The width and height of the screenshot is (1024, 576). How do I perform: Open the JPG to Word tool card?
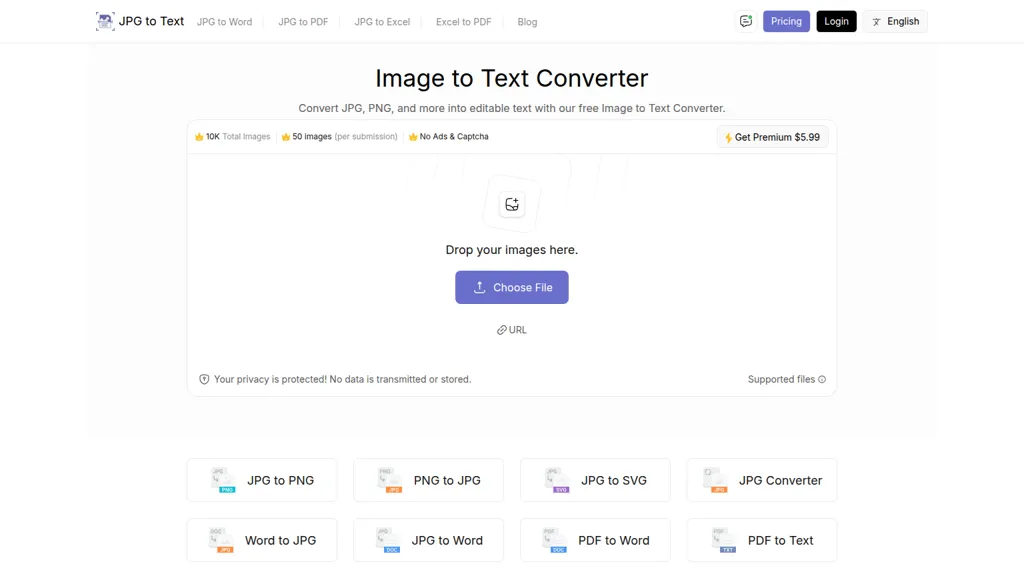coord(428,541)
